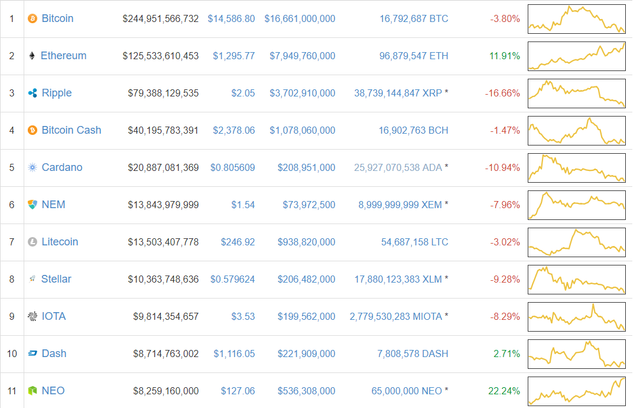Click the green NEO logo icon
Viewport: 640px width, 408px height.
coord(32,390)
